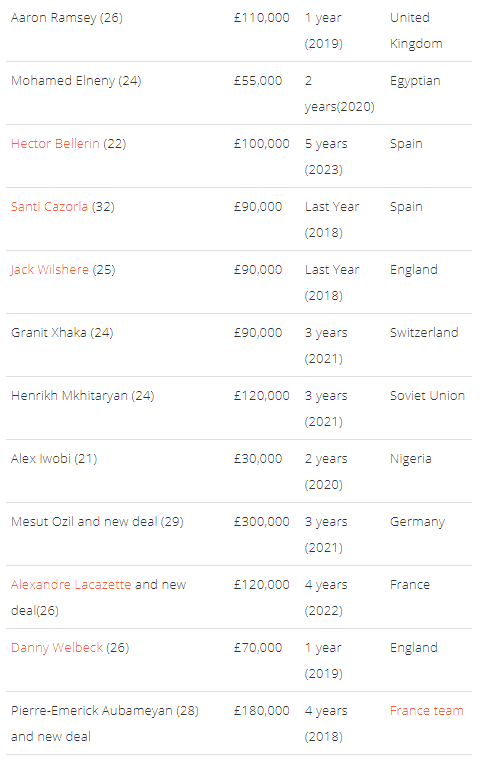Select the £180,000 wage cell
Image resolution: width=491 pixels, height=771 pixels.
click(261, 710)
